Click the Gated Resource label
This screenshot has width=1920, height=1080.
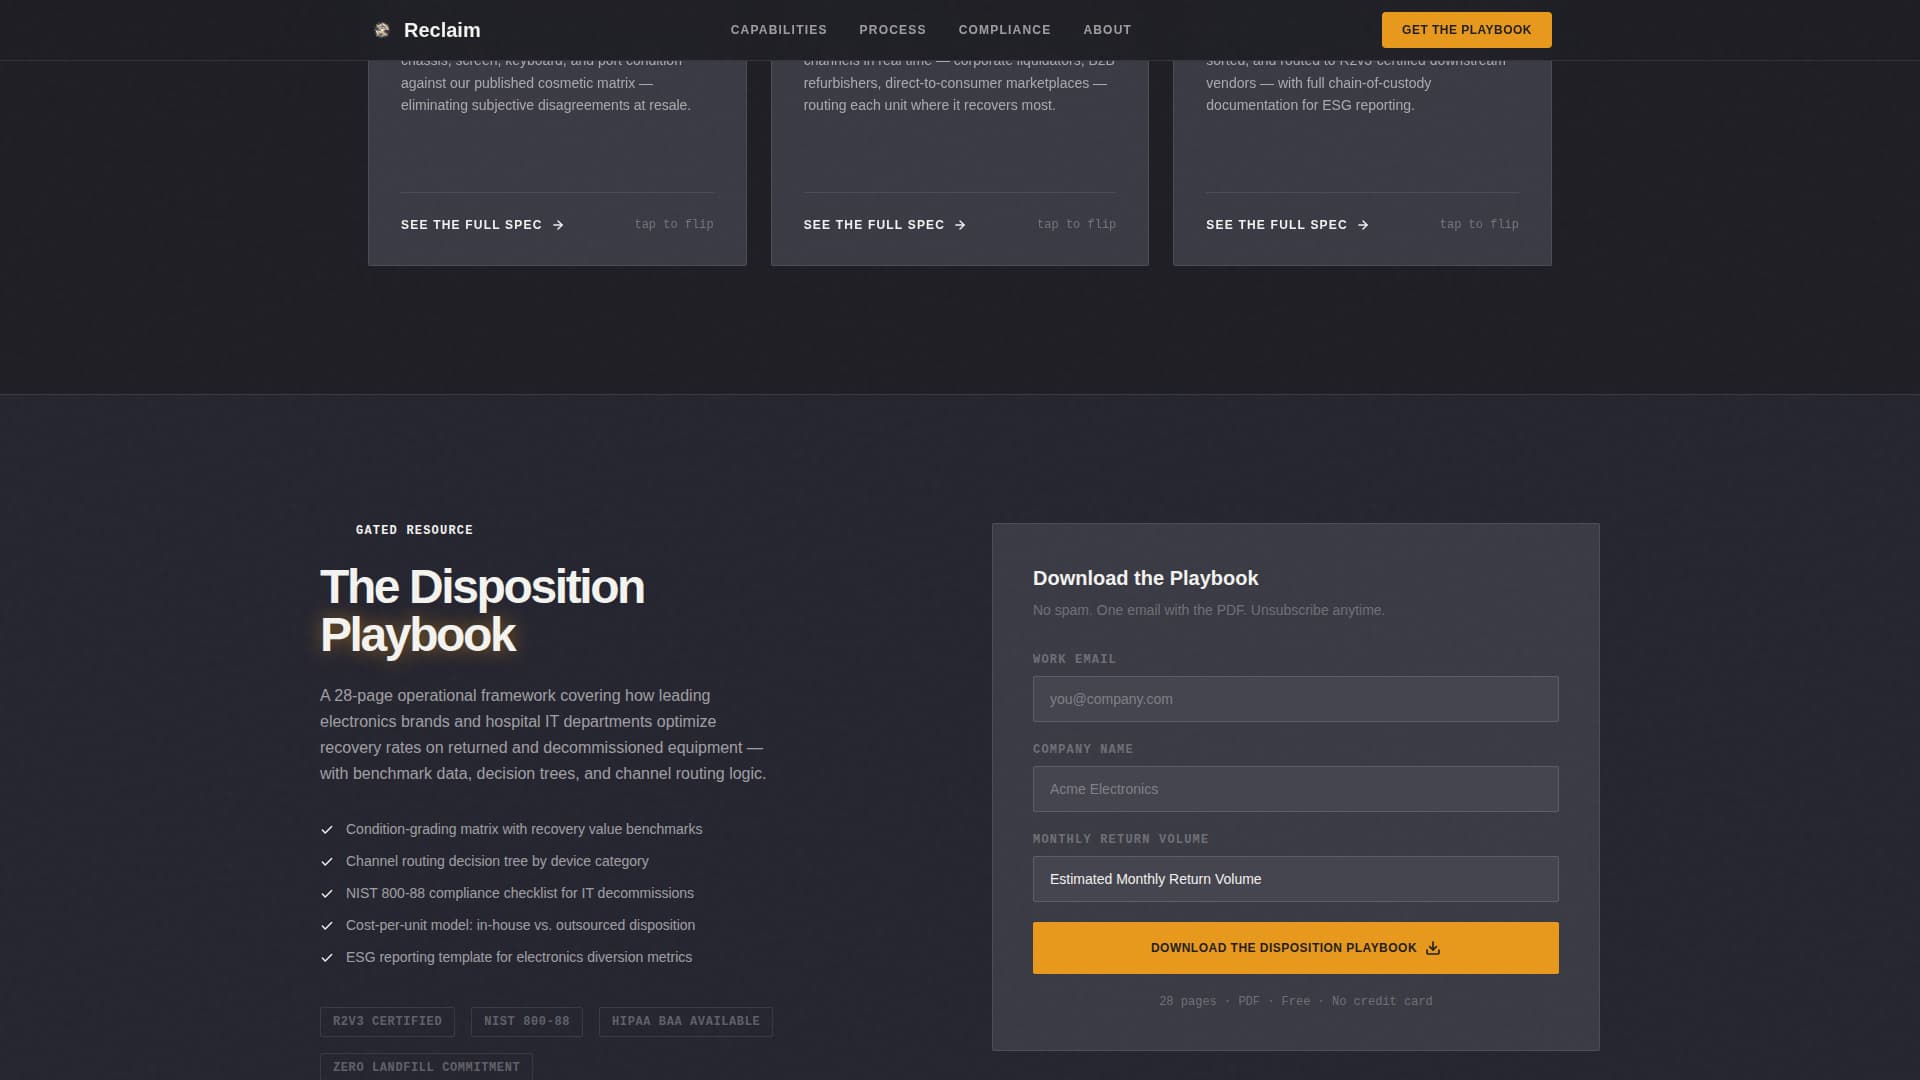tap(414, 530)
